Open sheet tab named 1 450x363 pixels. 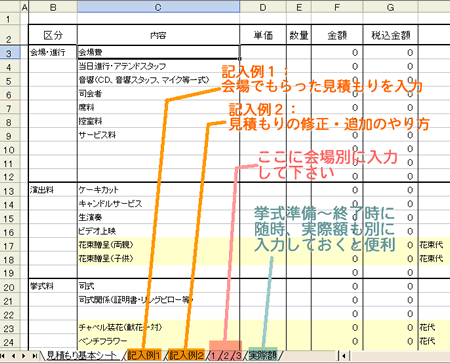[x=213, y=355]
